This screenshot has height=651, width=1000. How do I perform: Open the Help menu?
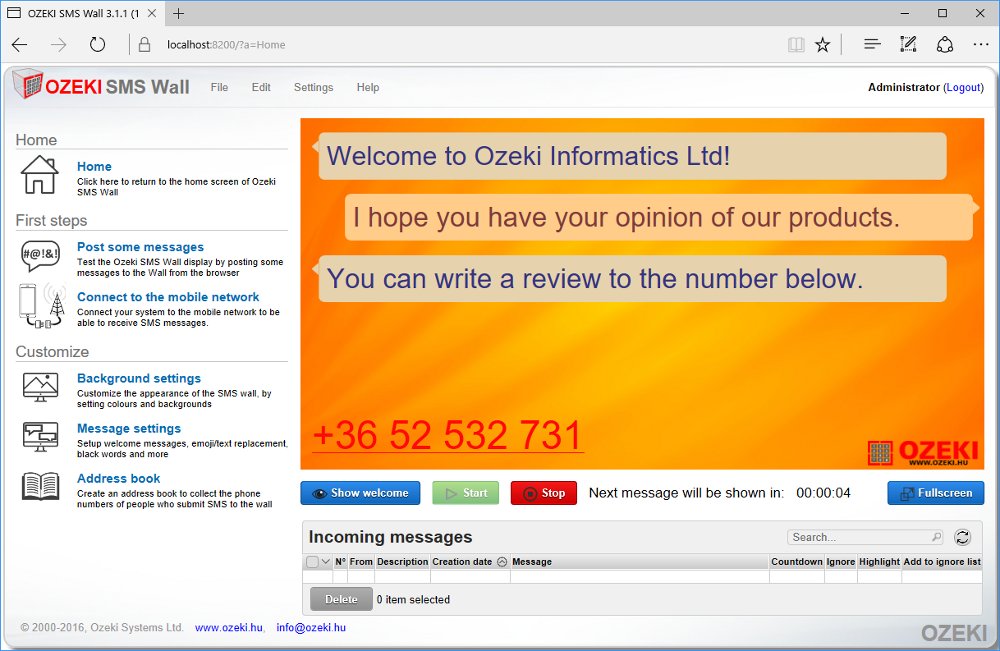click(x=368, y=87)
